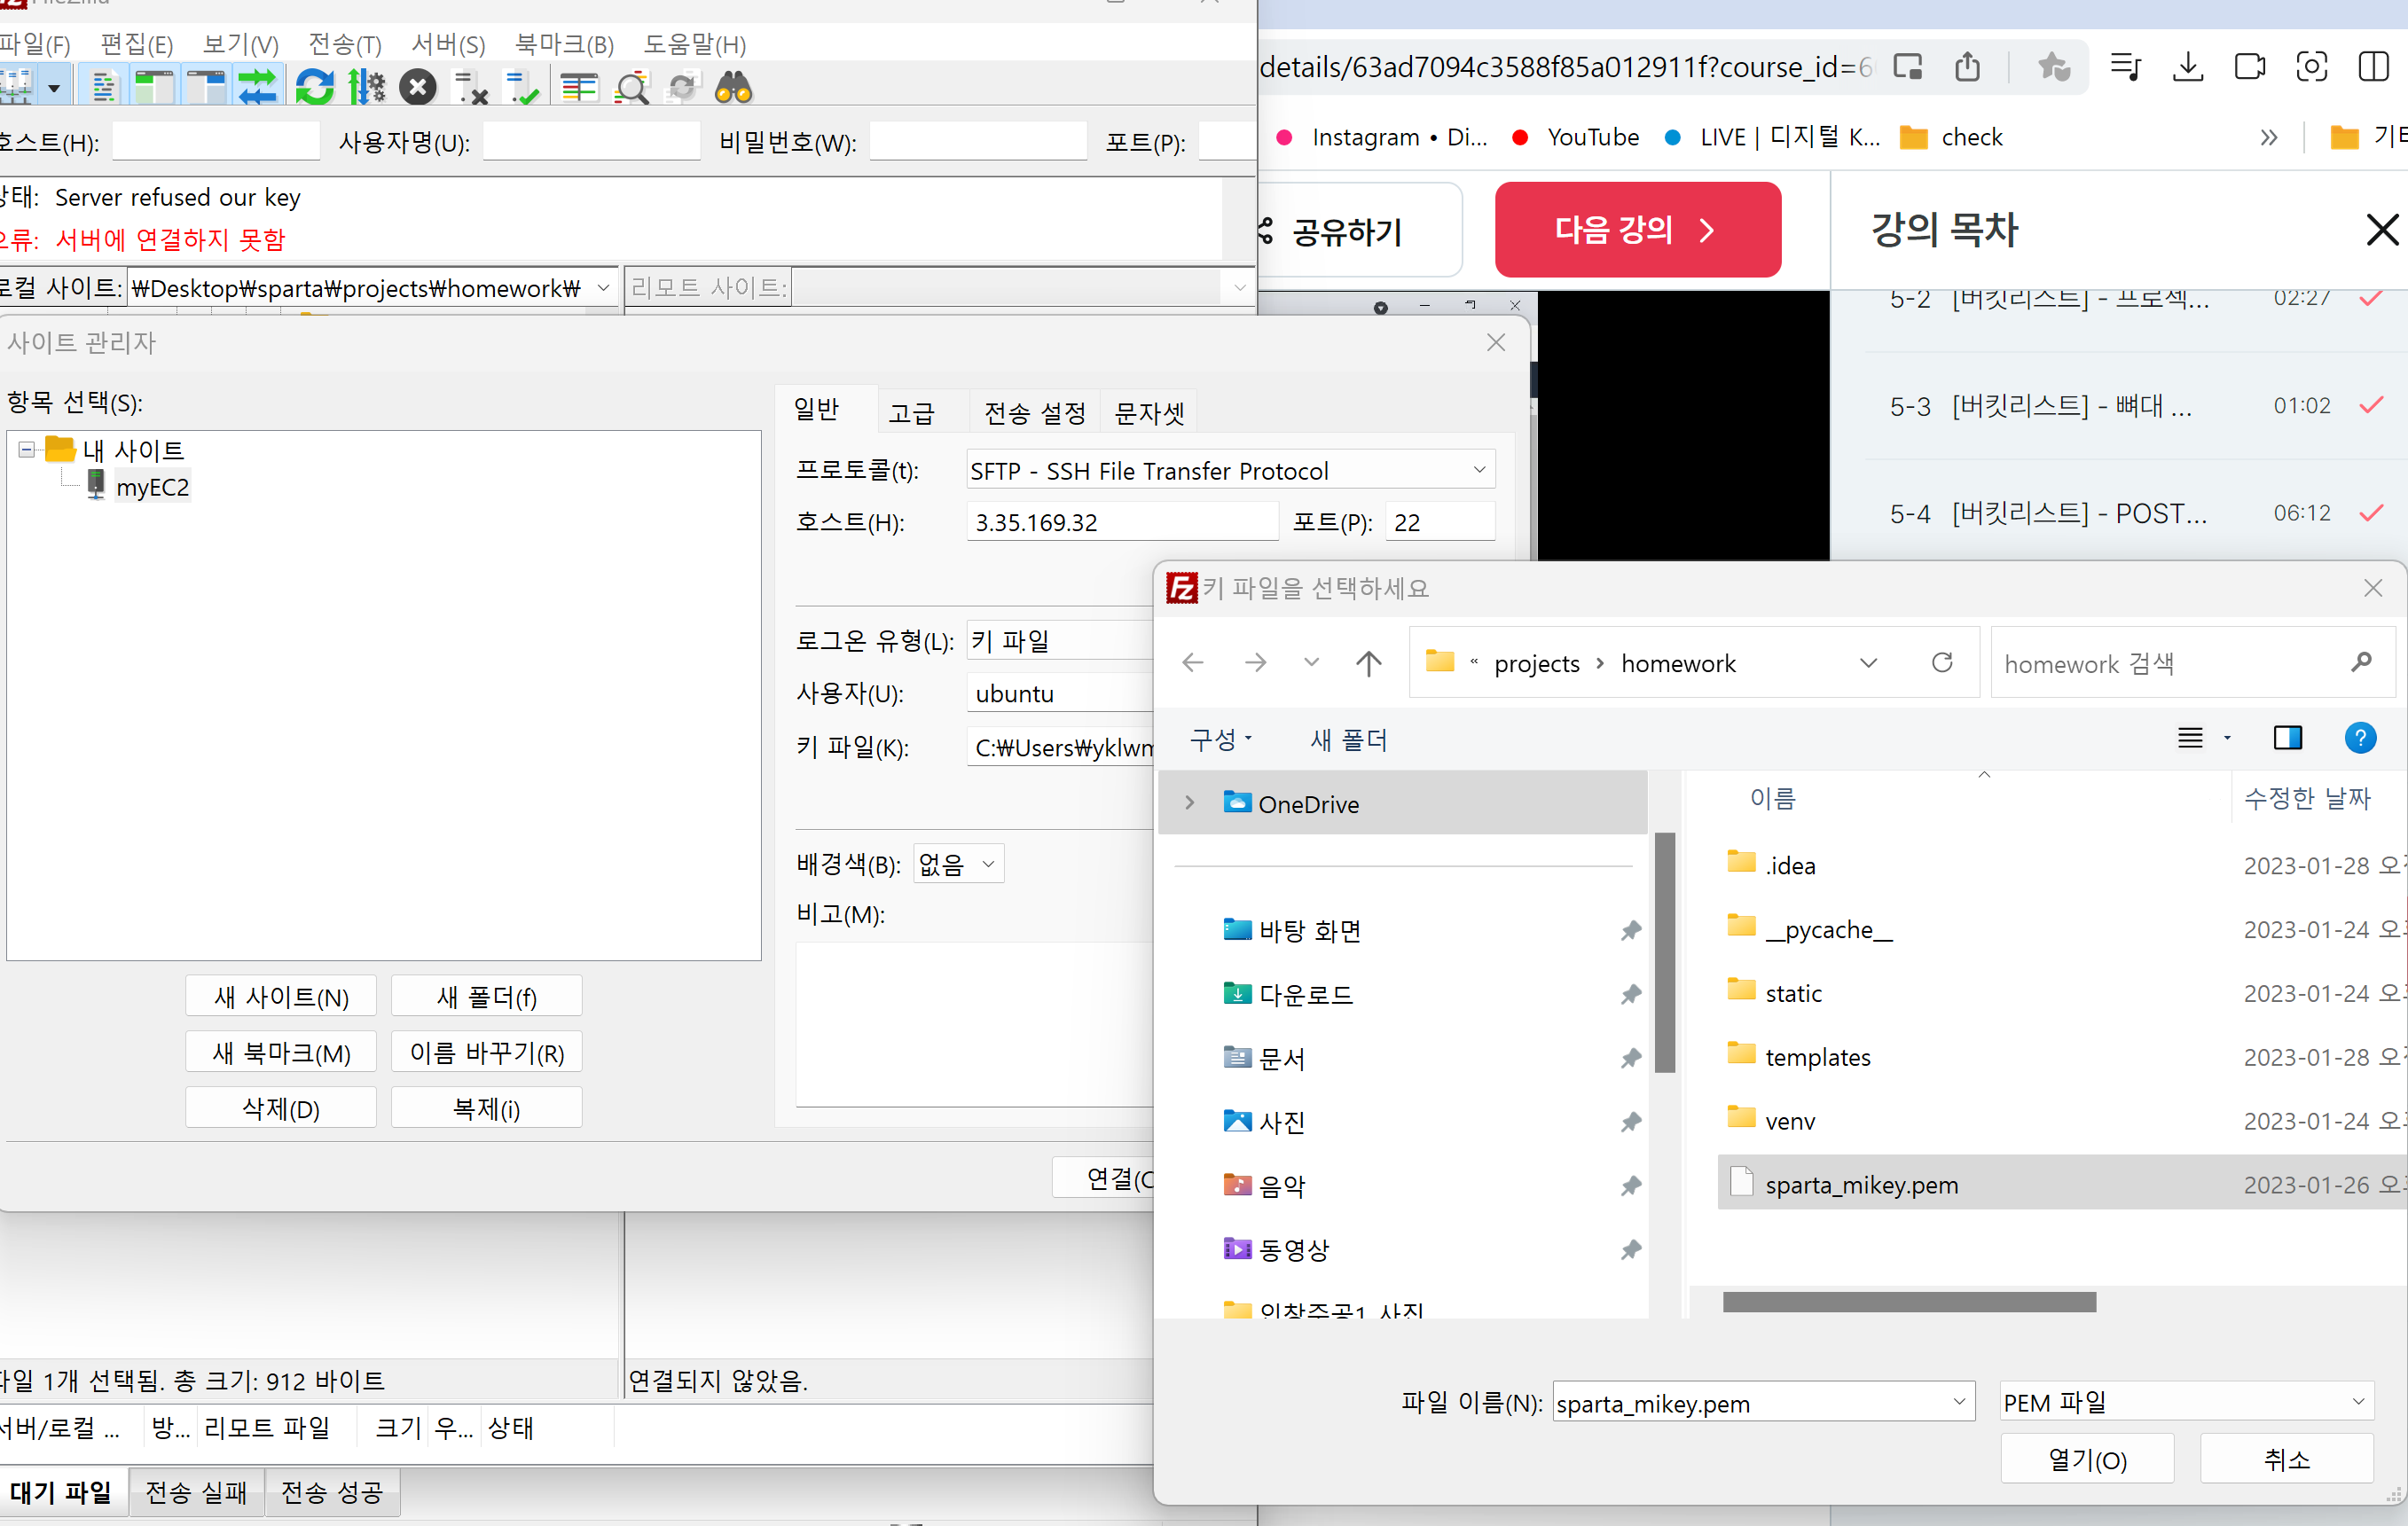Click 새 폴더(f) button in Site Manager
Image resolution: width=2408 pixels, height=1526 pixels.
(486, 996)
